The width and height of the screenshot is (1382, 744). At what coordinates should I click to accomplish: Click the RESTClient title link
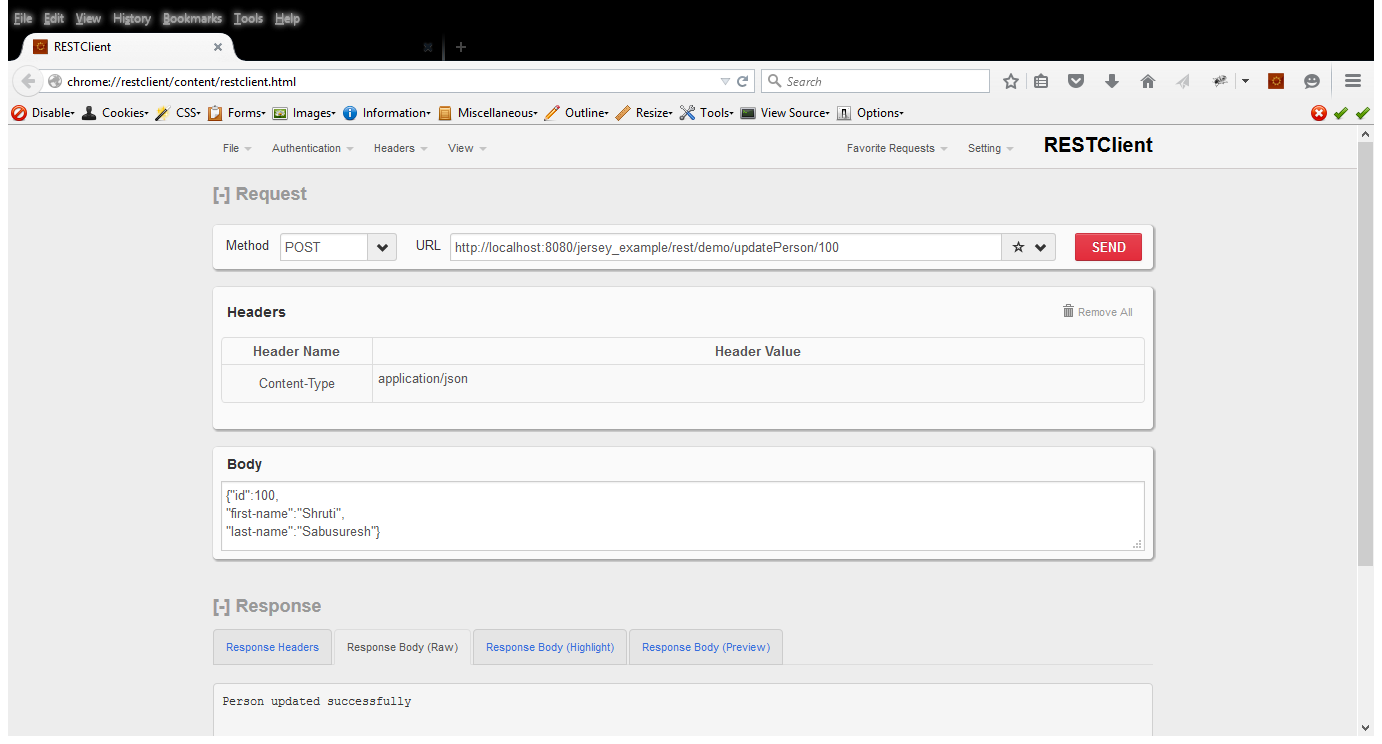(x=1098, y=145)
